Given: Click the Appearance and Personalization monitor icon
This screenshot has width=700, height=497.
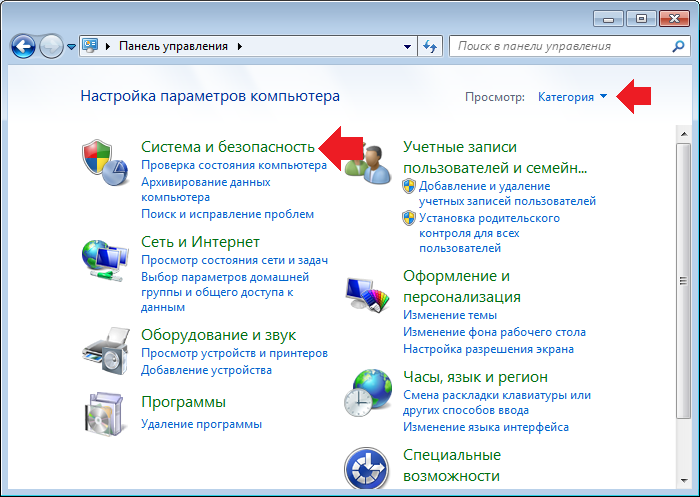Looking at the screenshot, I should coord(368,295).
